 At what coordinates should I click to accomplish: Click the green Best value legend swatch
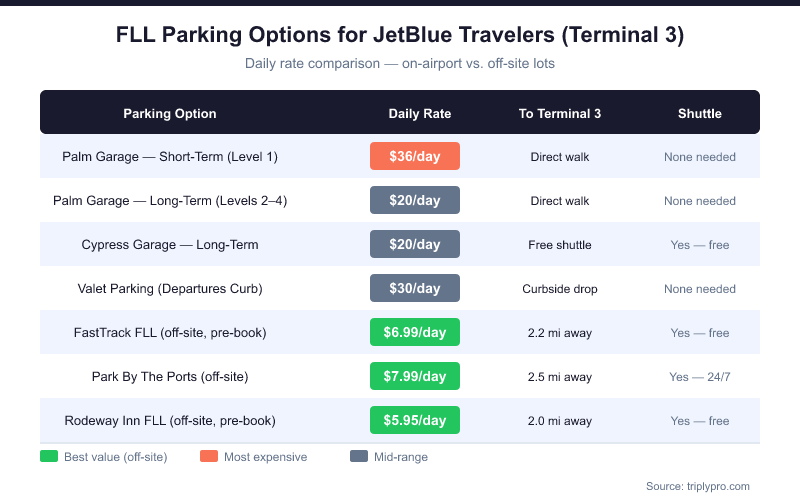click(49, 457)
